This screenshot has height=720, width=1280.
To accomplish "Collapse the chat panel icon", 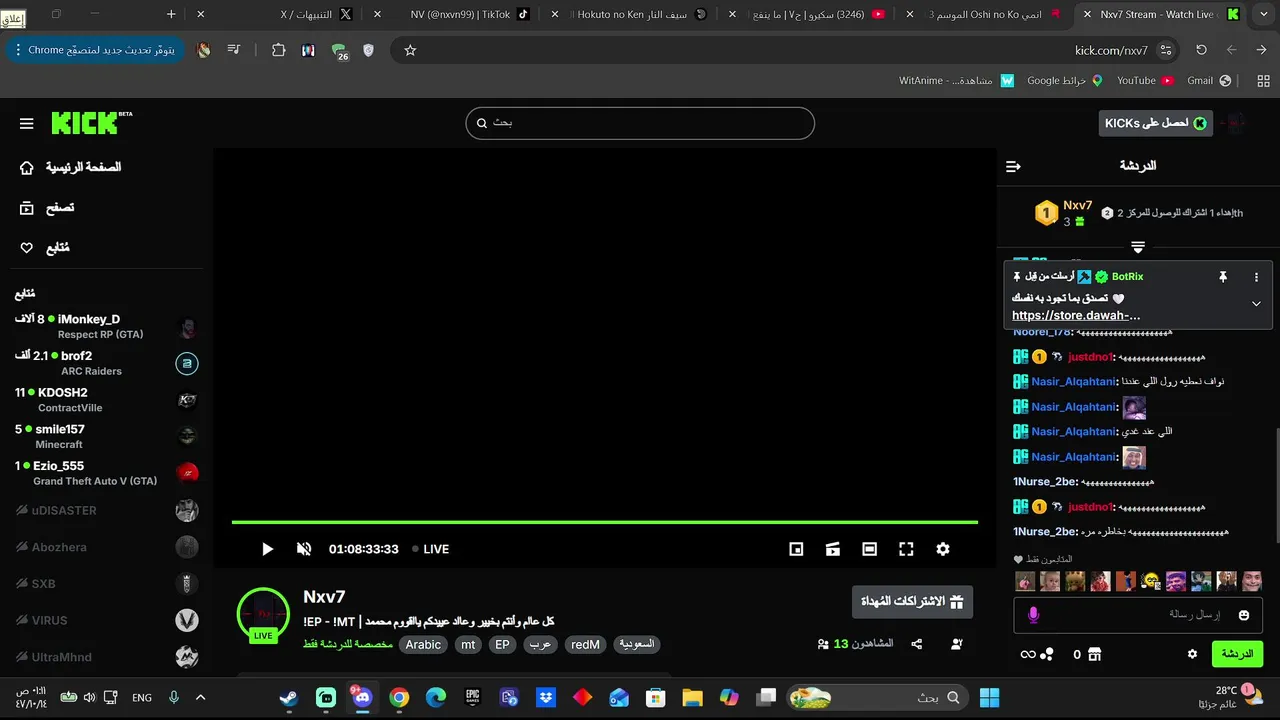I will [x=1013, y=166].
